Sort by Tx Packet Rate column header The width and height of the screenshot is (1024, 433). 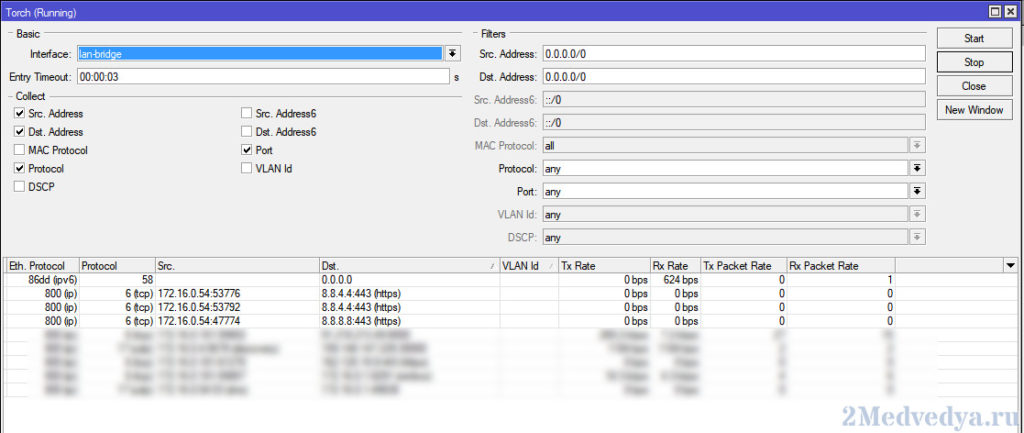(x=744, y=266)
